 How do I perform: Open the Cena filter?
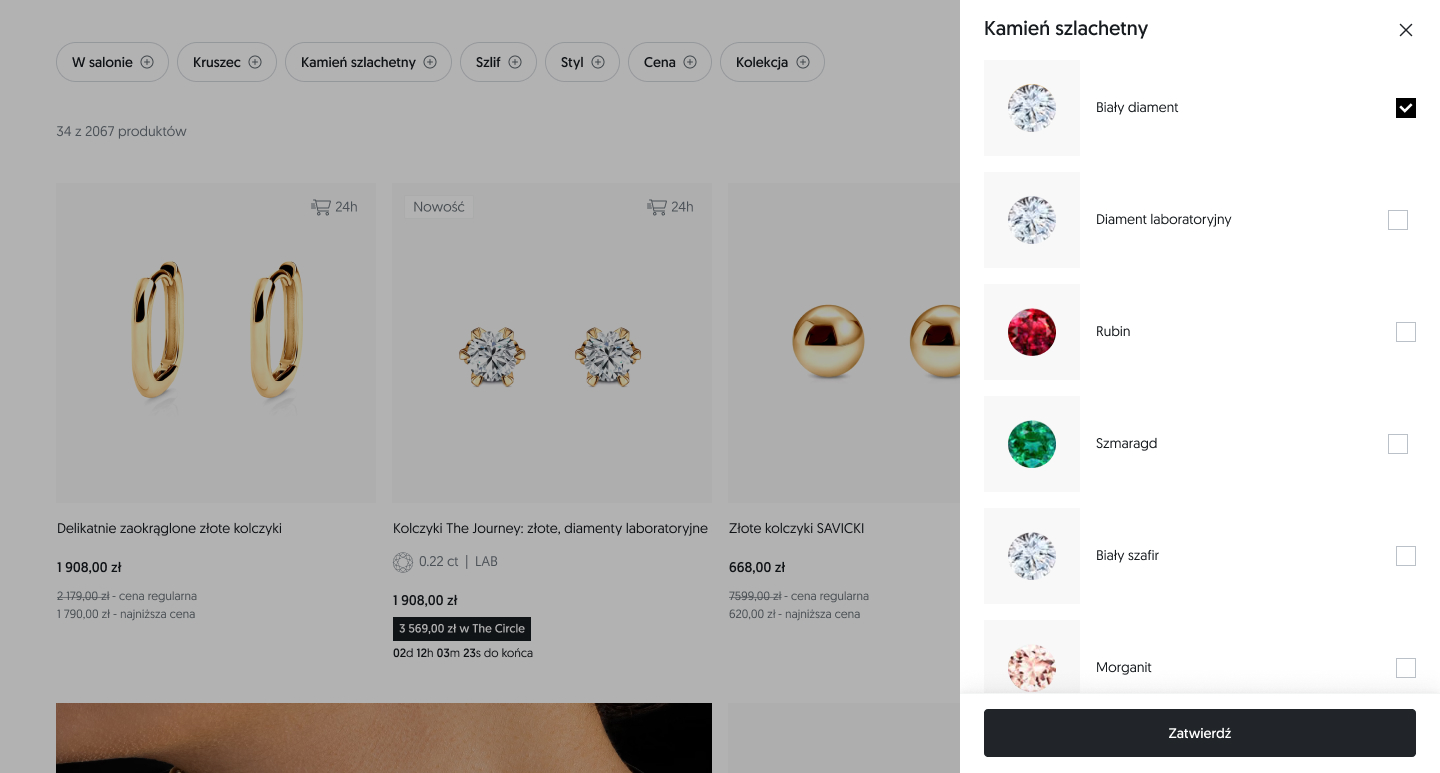[669, 62]
